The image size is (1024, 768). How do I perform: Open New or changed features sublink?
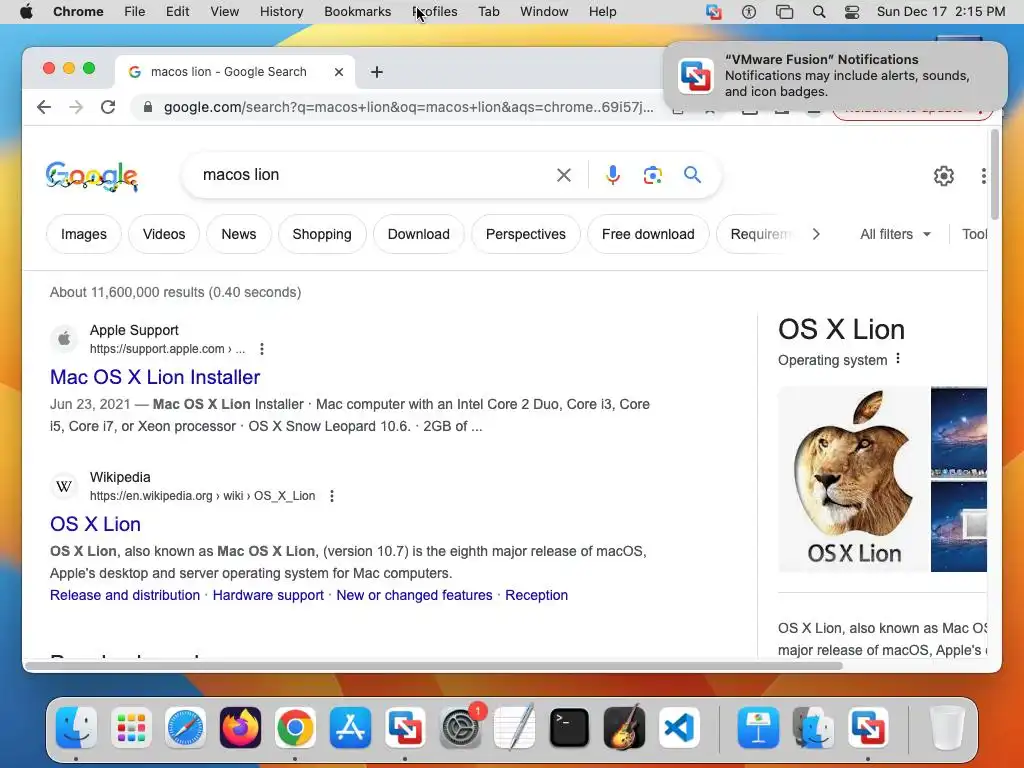coord(414,596)
